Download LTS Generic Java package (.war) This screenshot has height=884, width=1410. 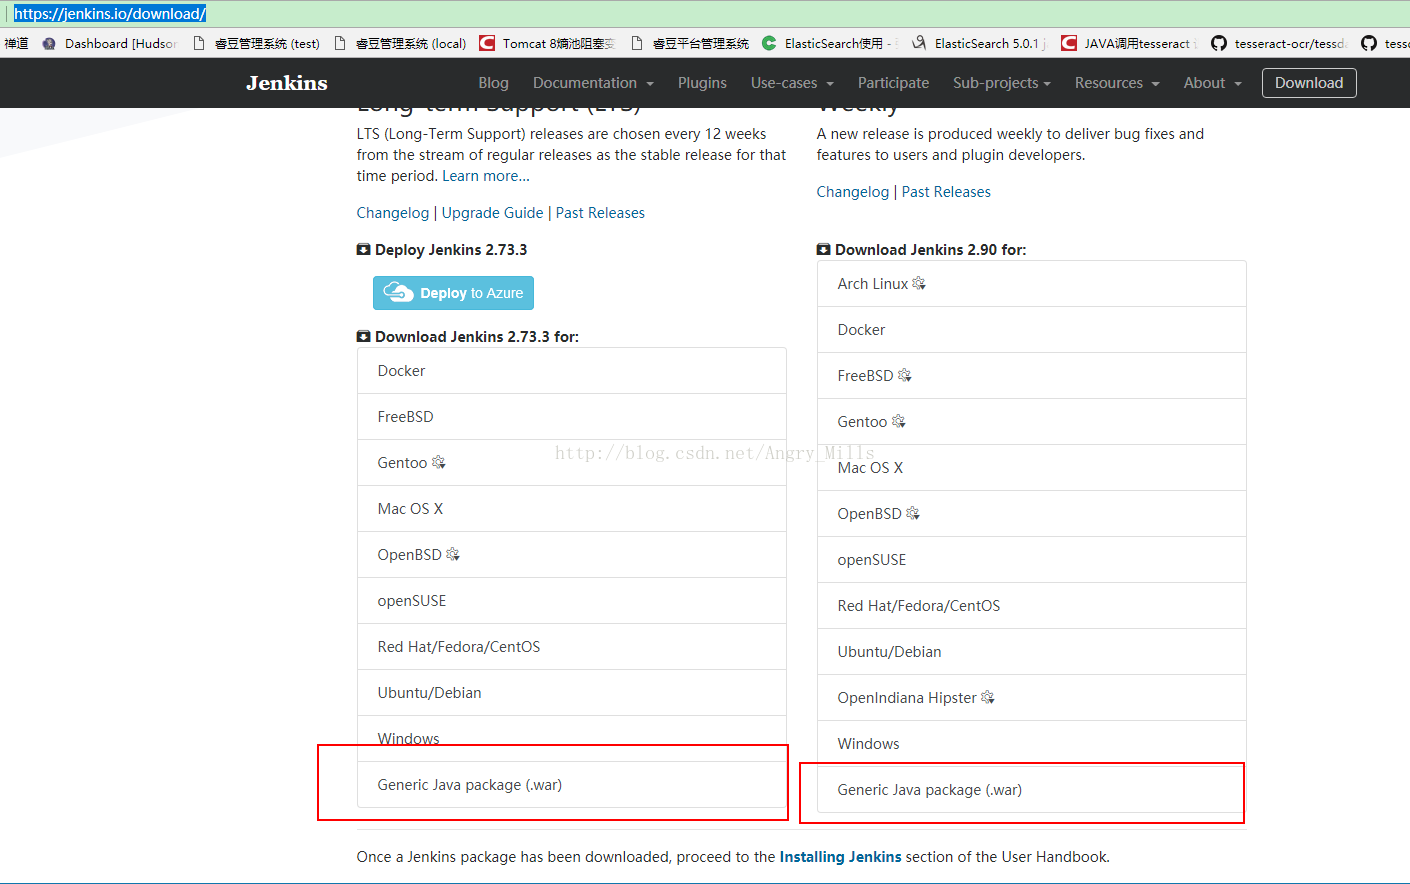(x=572, y=785)
